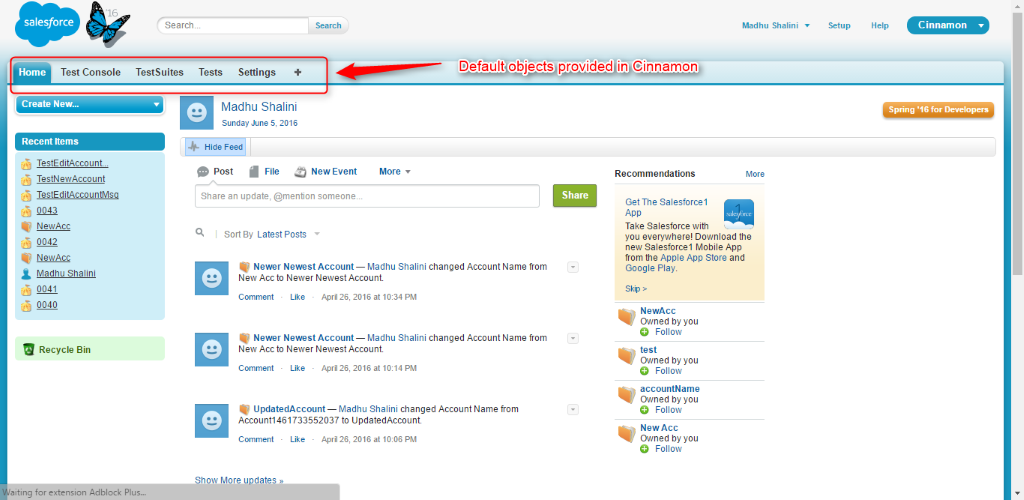
Task: Click the person icon beside Madhu Shalini recent item
Action: [x=26, y=274]
